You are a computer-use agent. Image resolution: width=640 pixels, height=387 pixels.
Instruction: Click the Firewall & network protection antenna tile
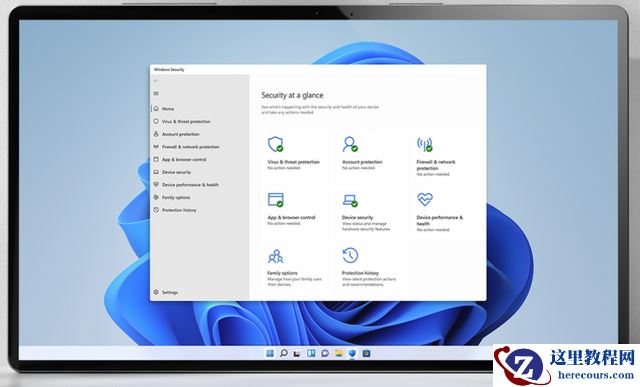click(x=445, y=156)
